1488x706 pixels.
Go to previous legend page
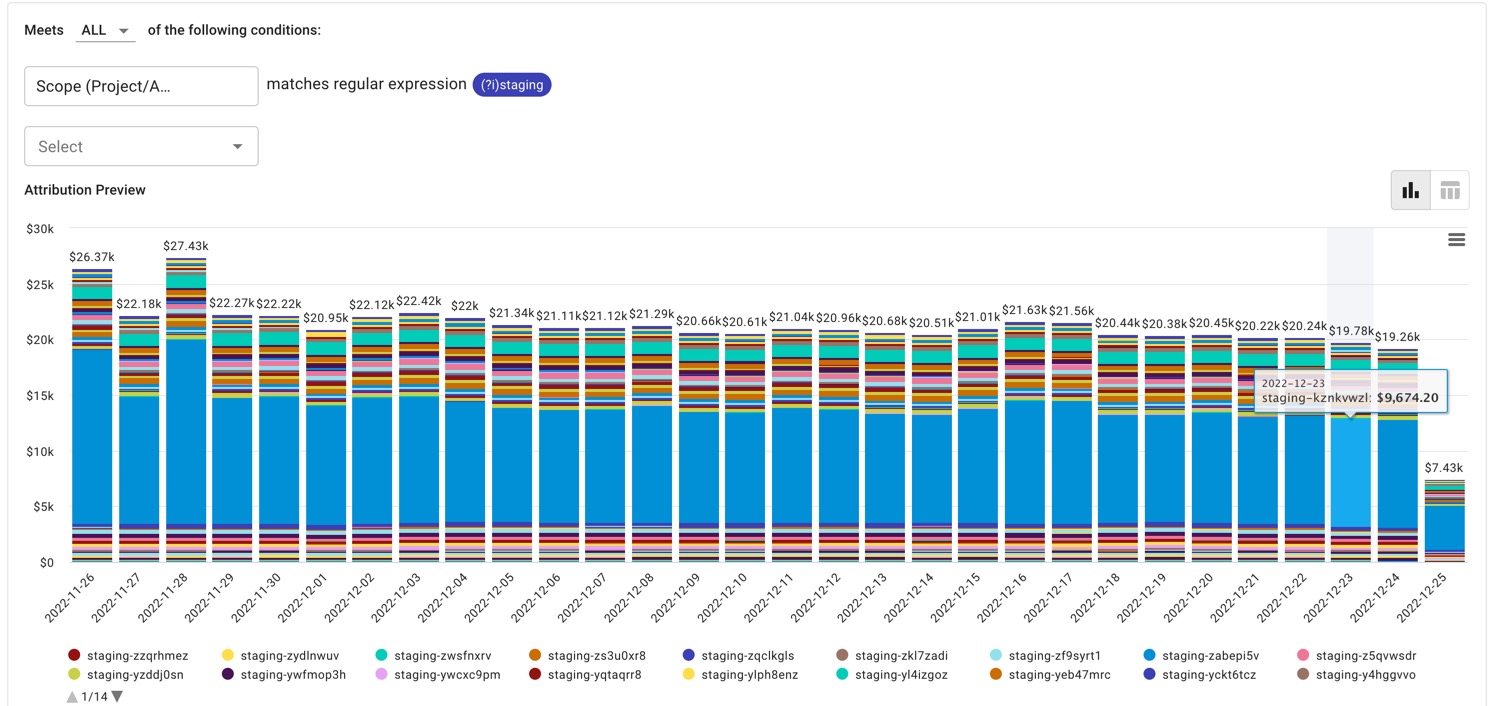(72, 696)
